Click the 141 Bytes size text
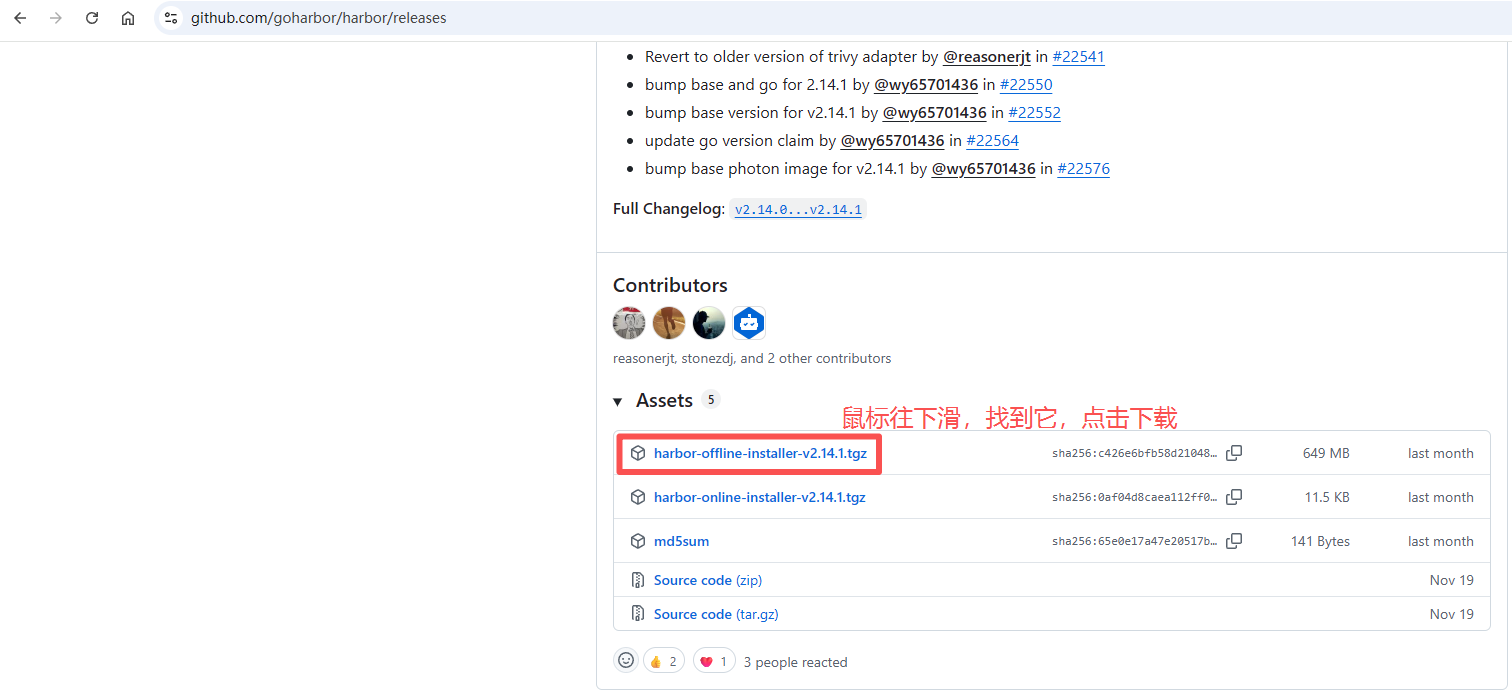Screen dimensions: 1512x693 pyautogui.click(x=1320, y=541)
